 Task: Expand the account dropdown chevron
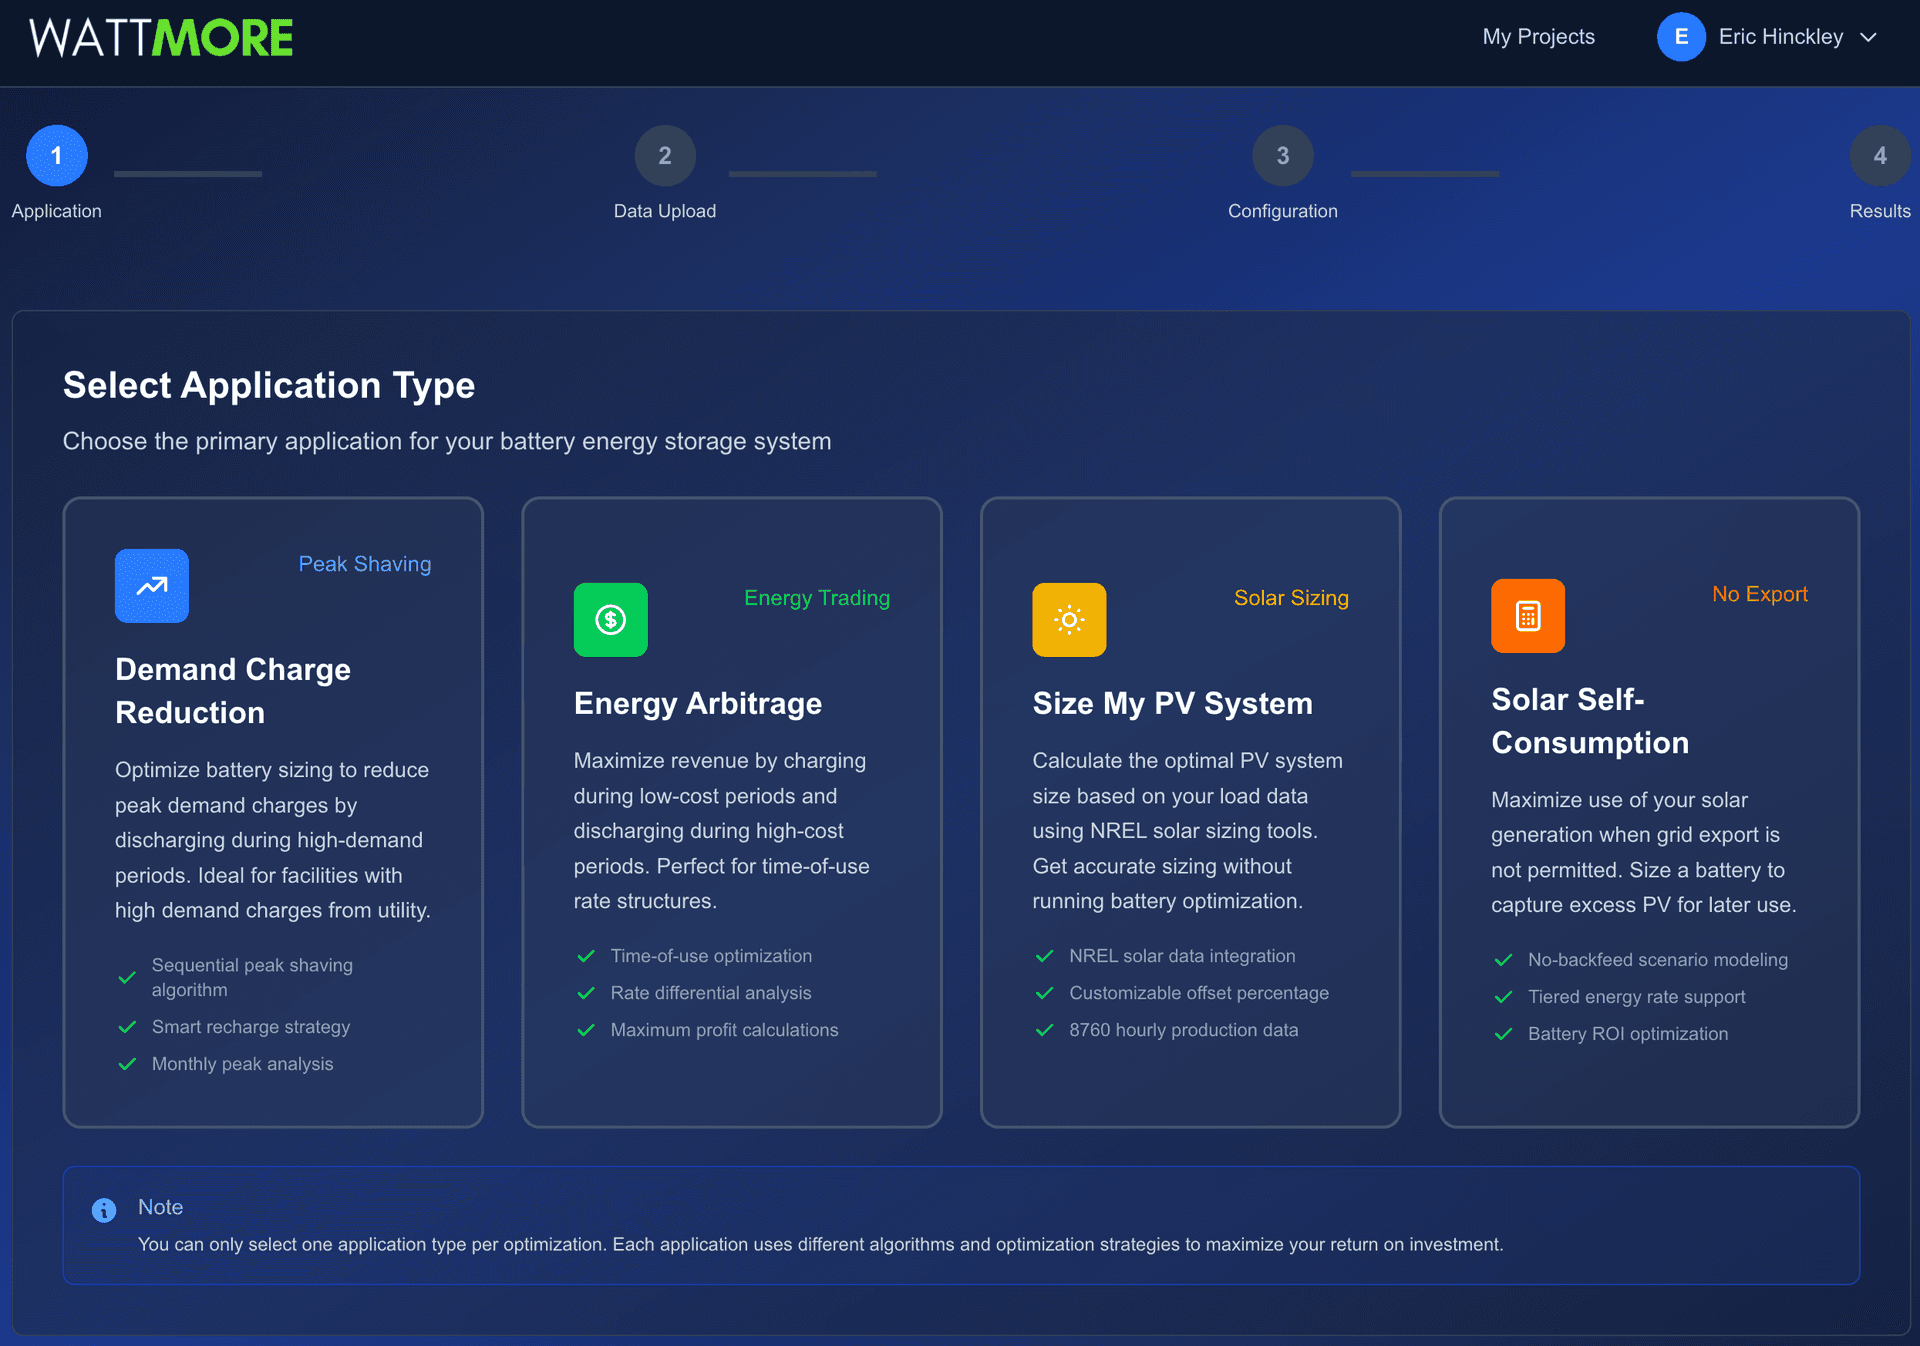click(x=1869, y=37)
